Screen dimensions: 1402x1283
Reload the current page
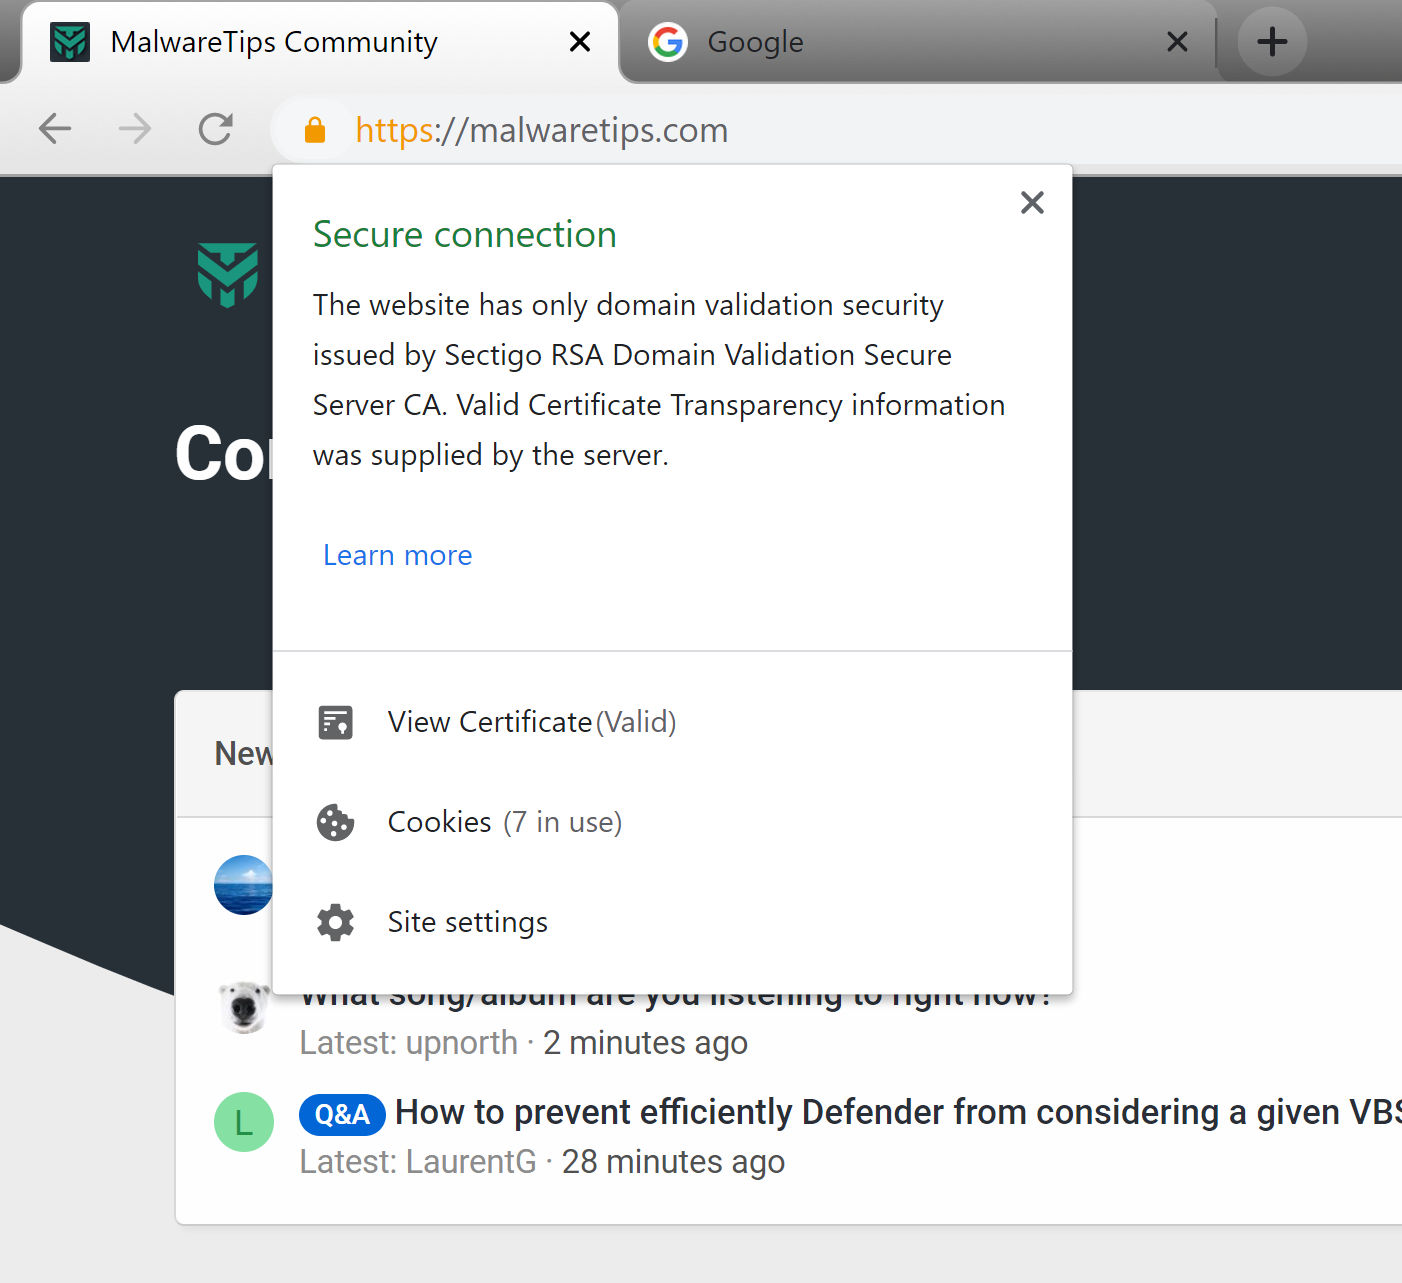tap(215, 129)
